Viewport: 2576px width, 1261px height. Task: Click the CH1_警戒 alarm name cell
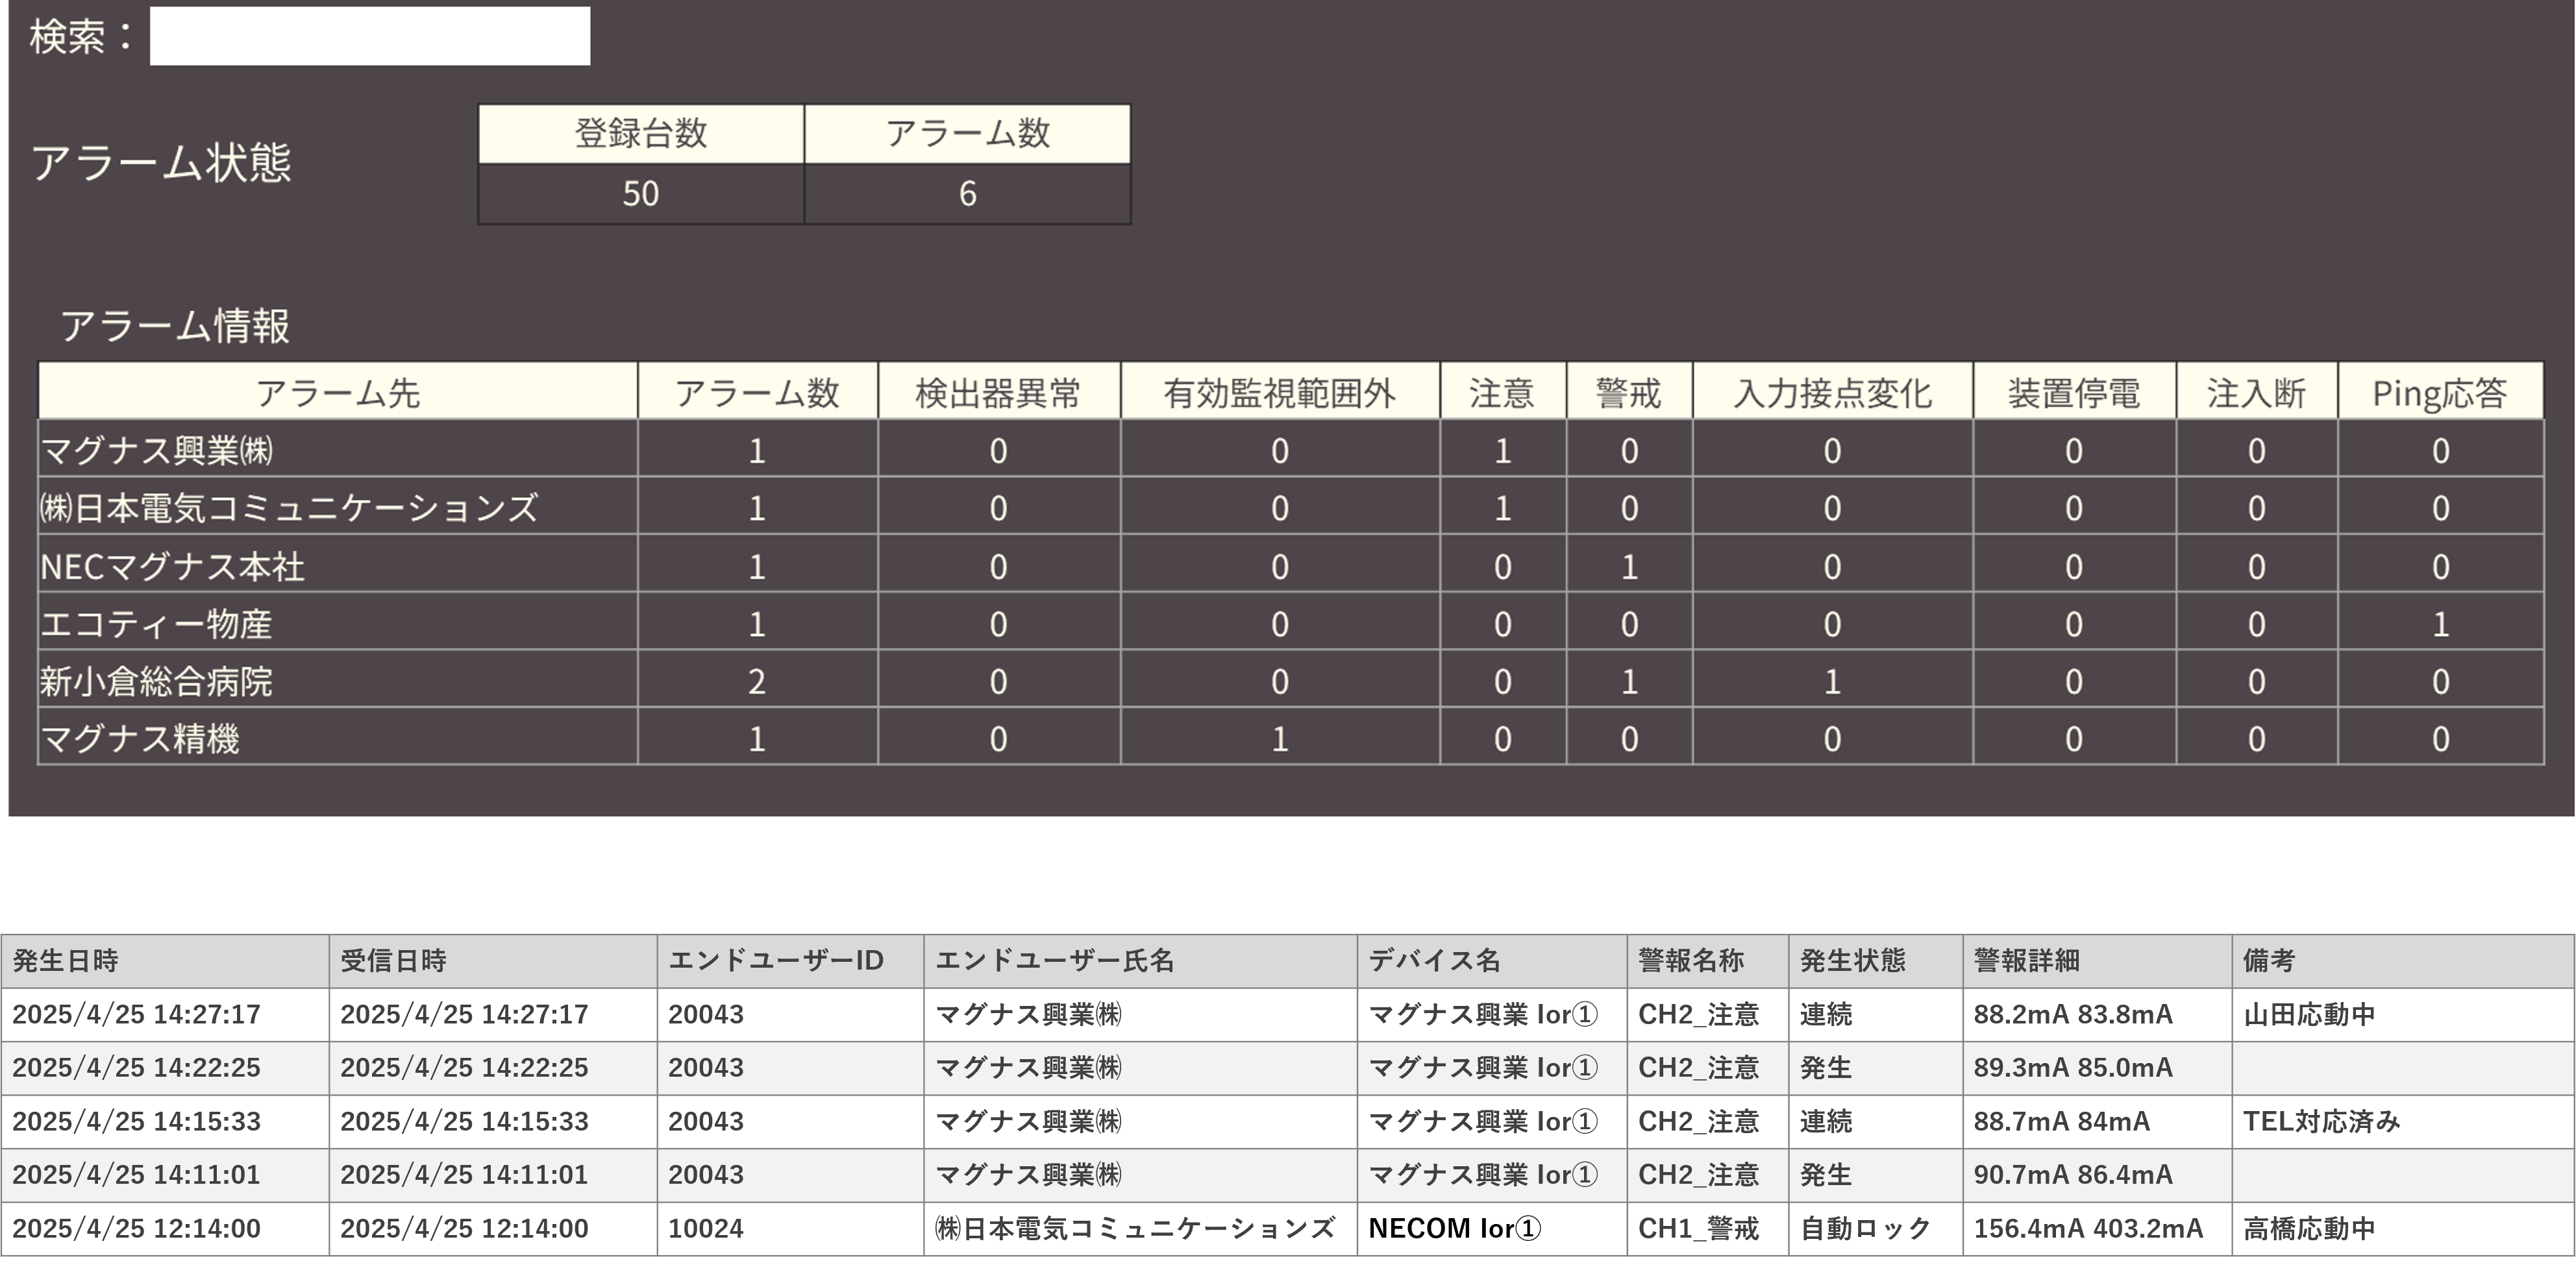(x=1708, y=1228)
